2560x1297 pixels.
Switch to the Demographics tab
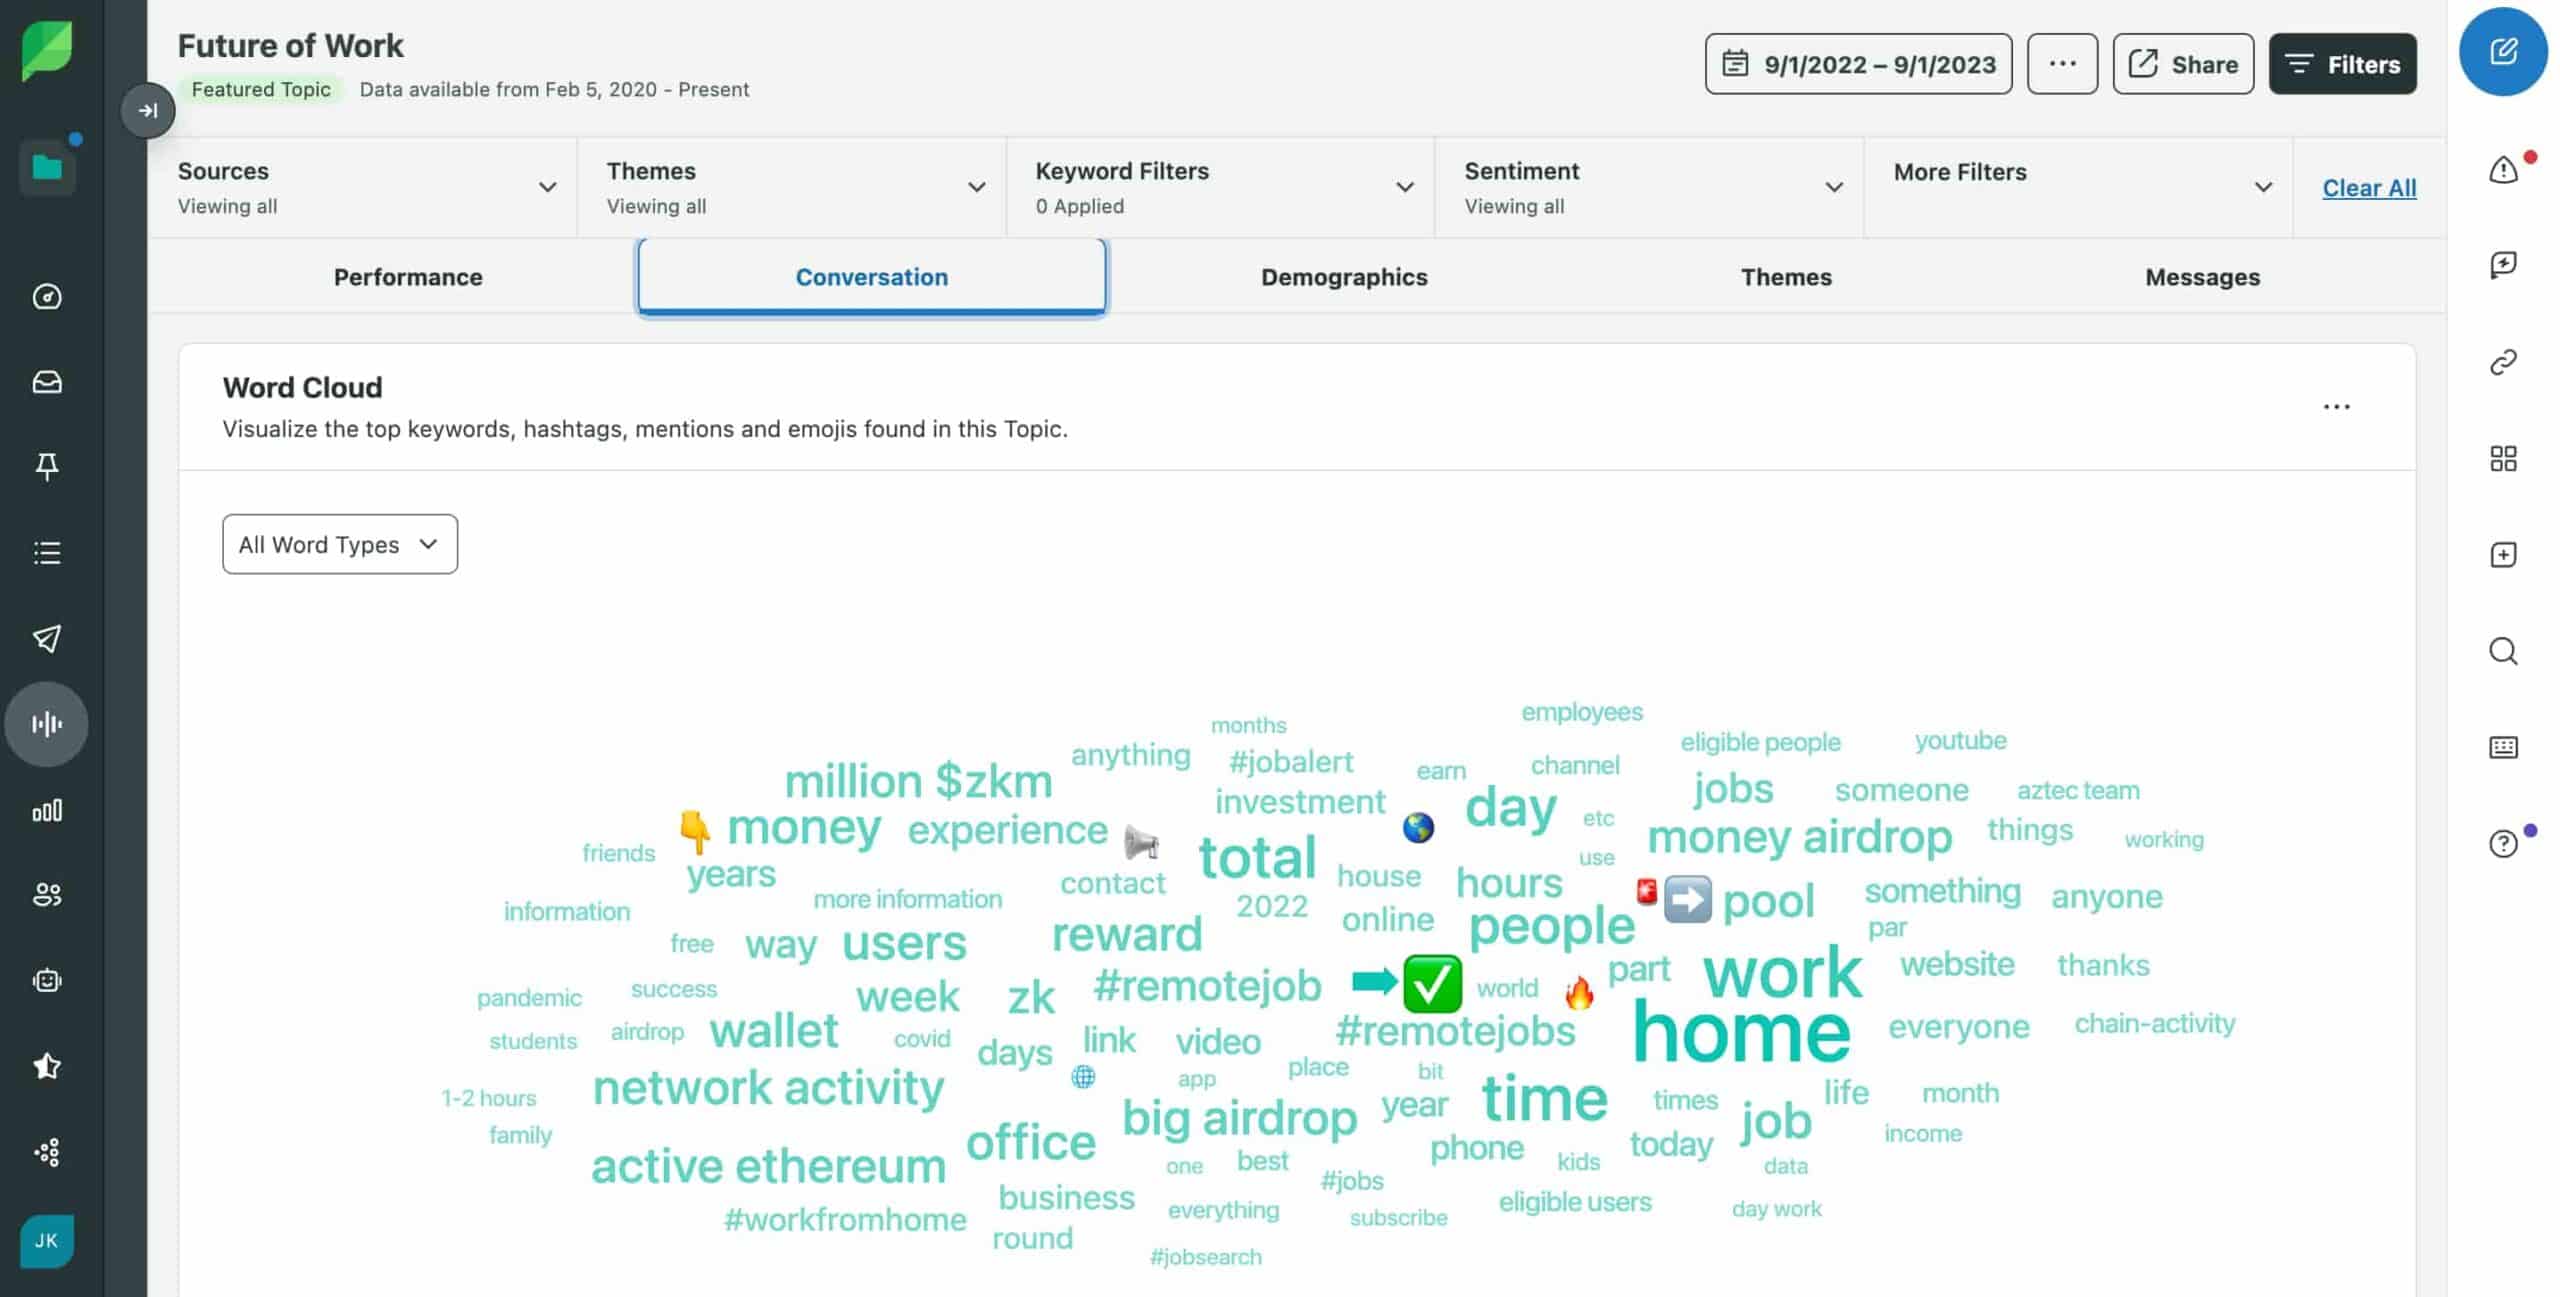[x=1344, y=277]
